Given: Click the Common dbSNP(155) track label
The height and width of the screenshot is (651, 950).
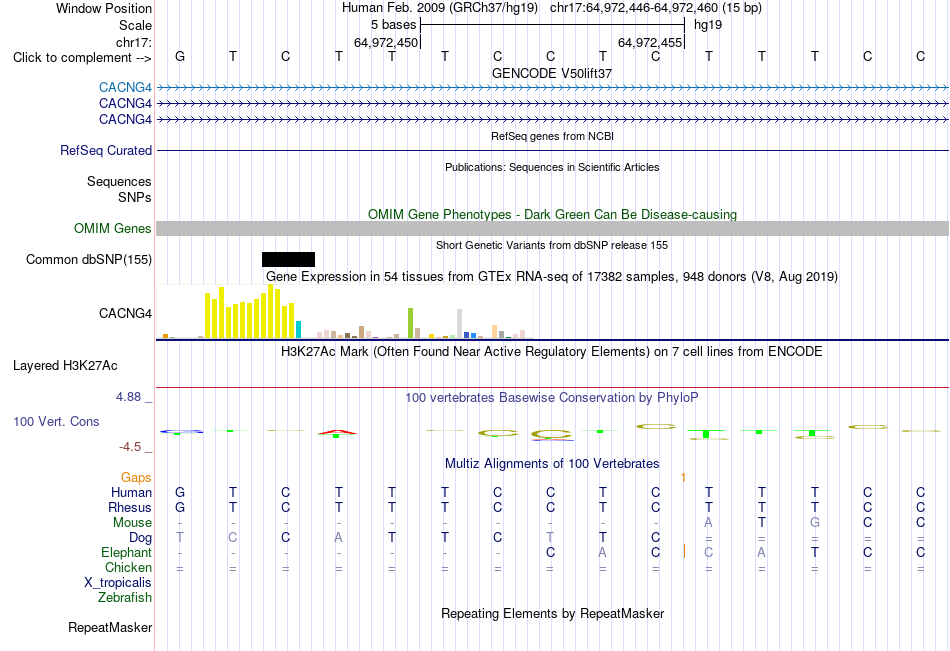Looking at the screenshot, I should tap(89, 259).
